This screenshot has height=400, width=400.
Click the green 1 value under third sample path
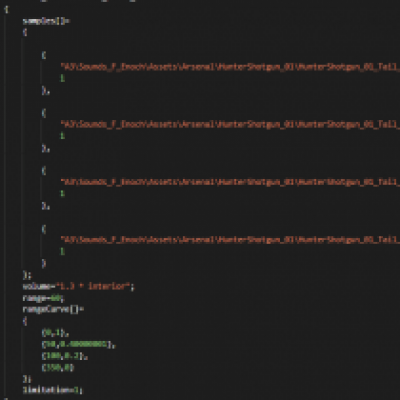[x=62, y=194]
